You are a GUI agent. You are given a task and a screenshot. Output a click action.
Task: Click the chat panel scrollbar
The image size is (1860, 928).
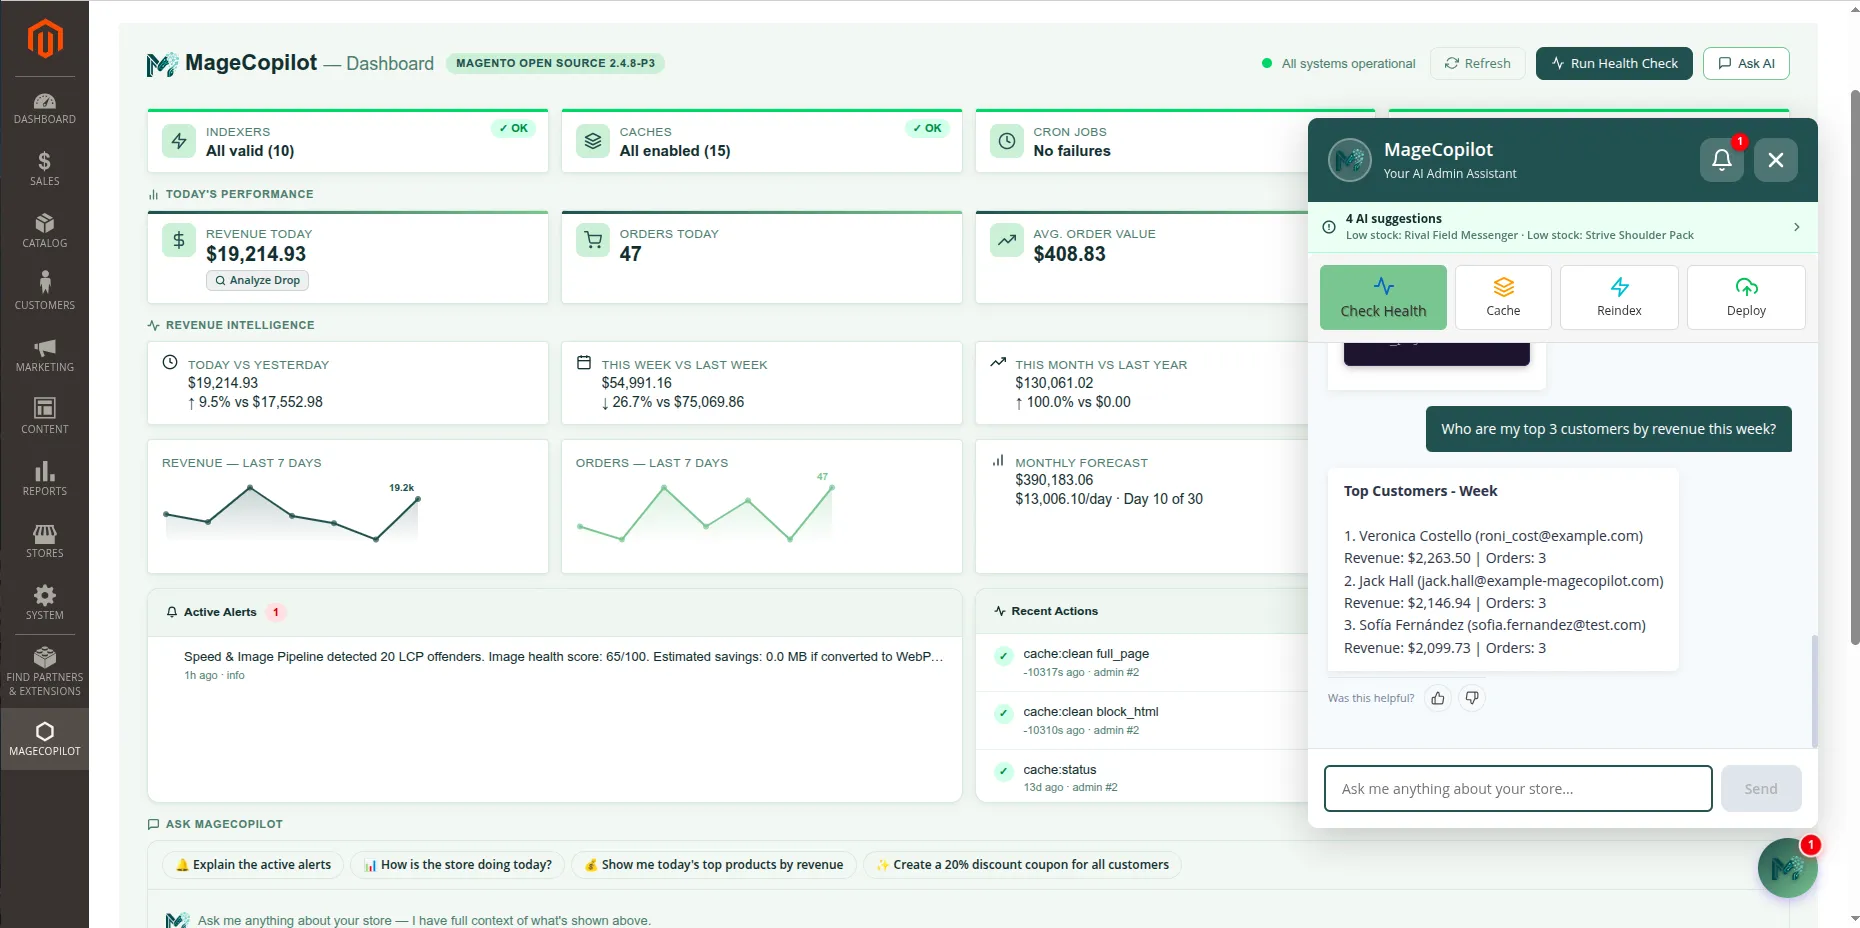click(1814, 690)
